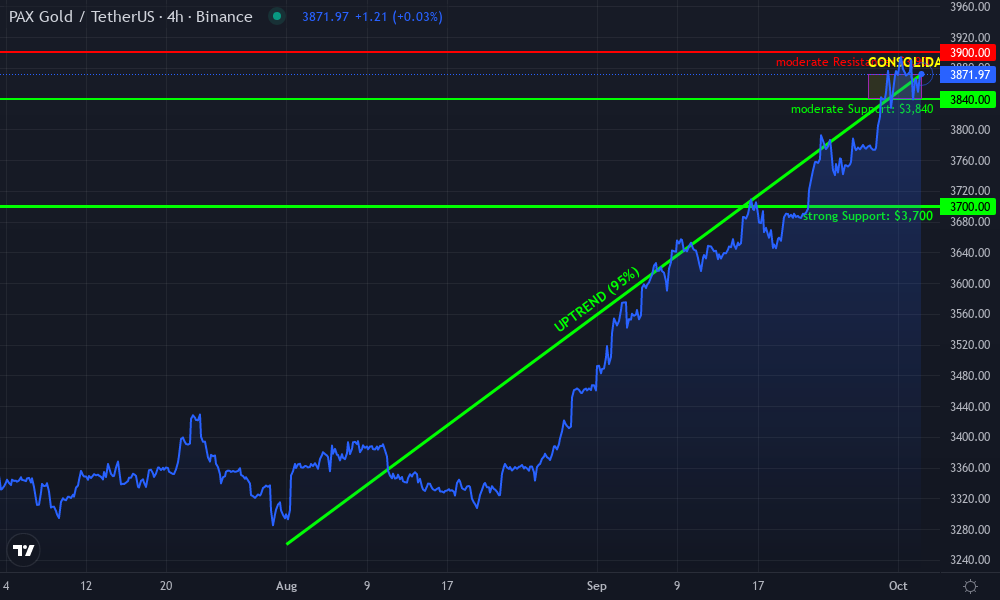
Task: Select the blue 3871.97 current price label
Action: (969, 75)
